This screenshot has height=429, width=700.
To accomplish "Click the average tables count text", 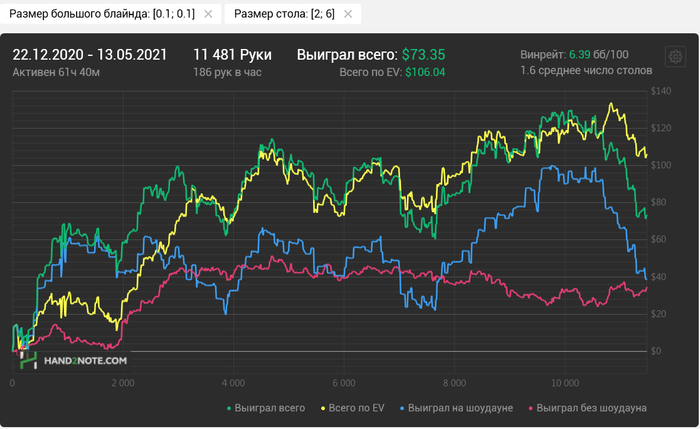I will tap(587, 71).
